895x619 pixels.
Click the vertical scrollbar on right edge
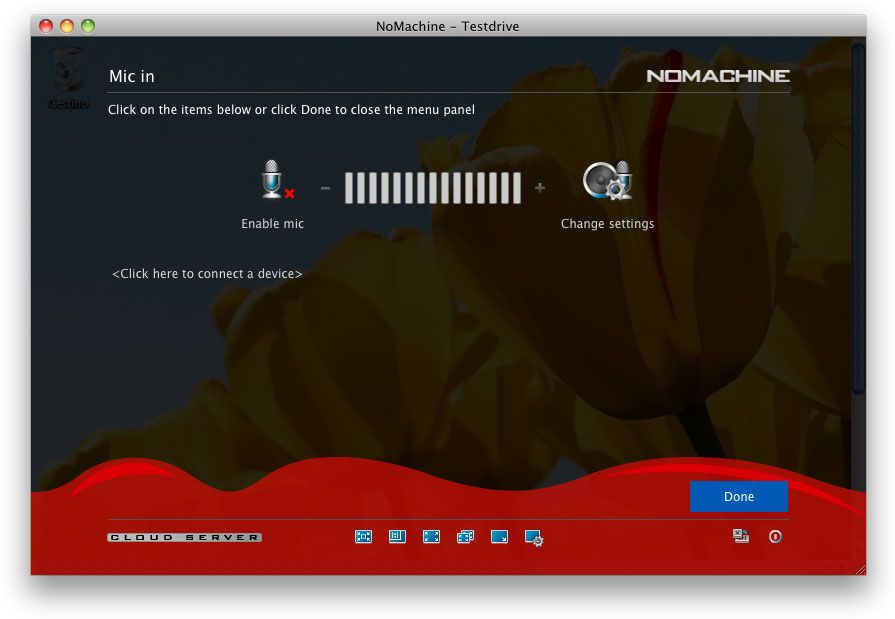[858, 220]
